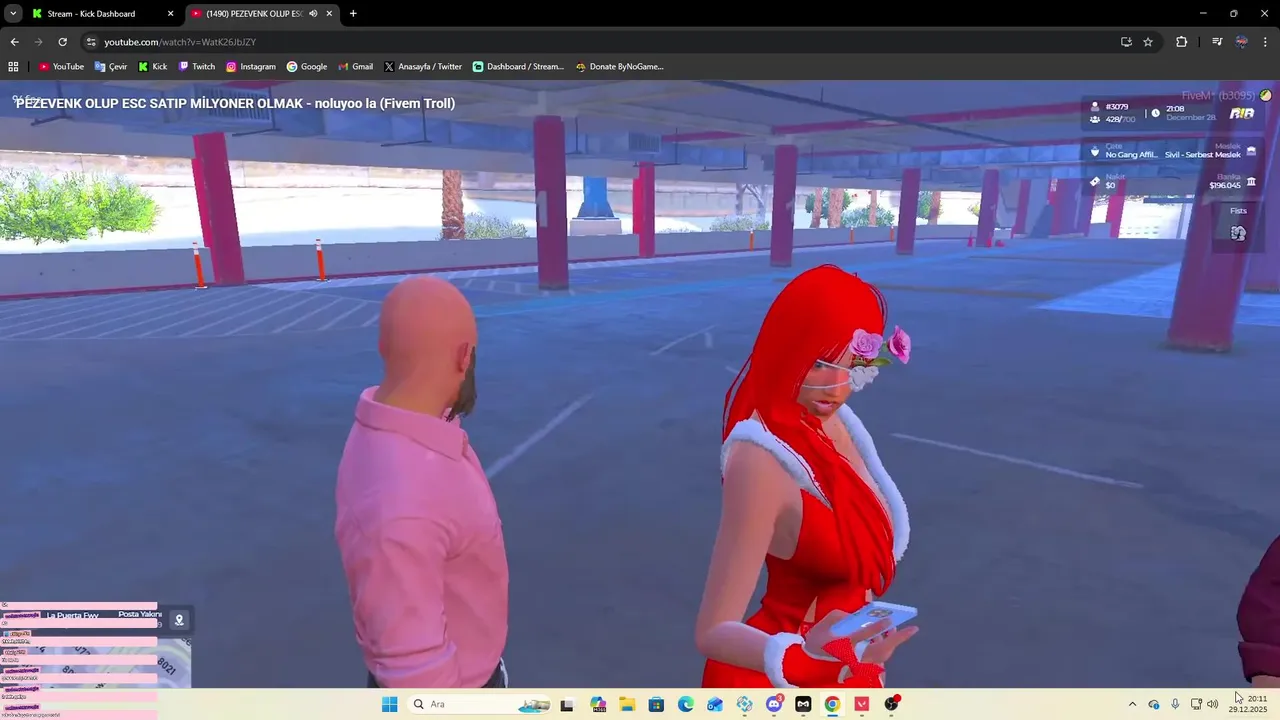This screenshot has width=1280, height=720.
Task: Open the Windows Start menu
Action: coord(389,704)
